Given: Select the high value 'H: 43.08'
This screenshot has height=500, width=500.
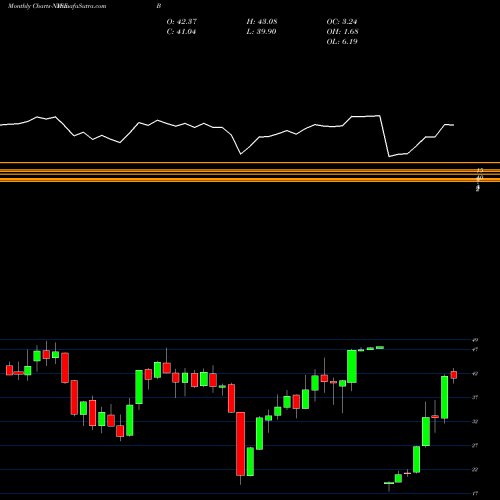Looking at the screenshot, I should [x=262, y=22].
